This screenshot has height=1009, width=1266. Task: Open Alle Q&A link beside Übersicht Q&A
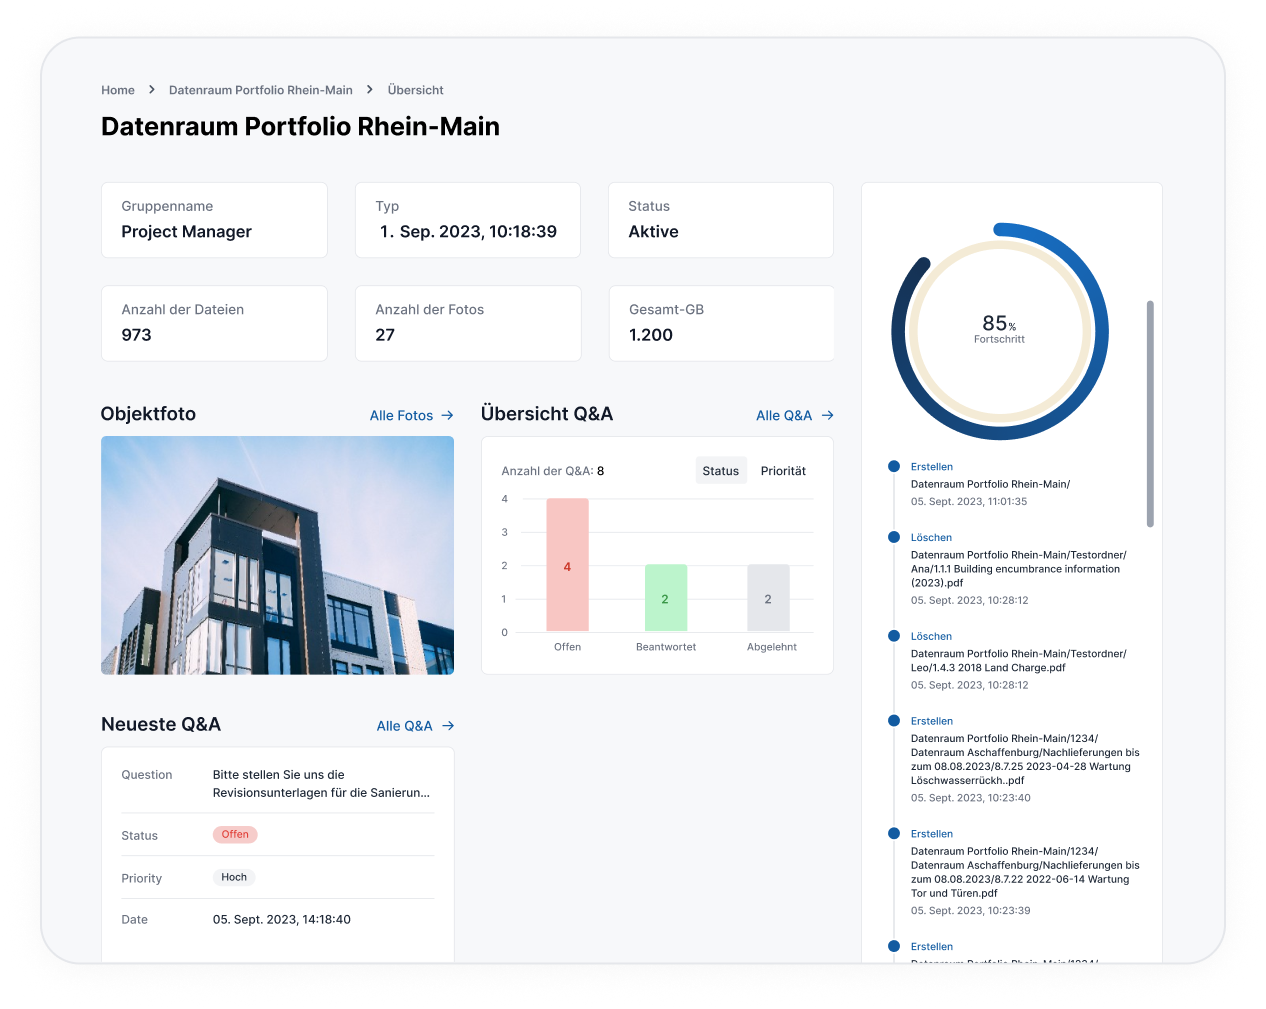(x=784, y=415)
